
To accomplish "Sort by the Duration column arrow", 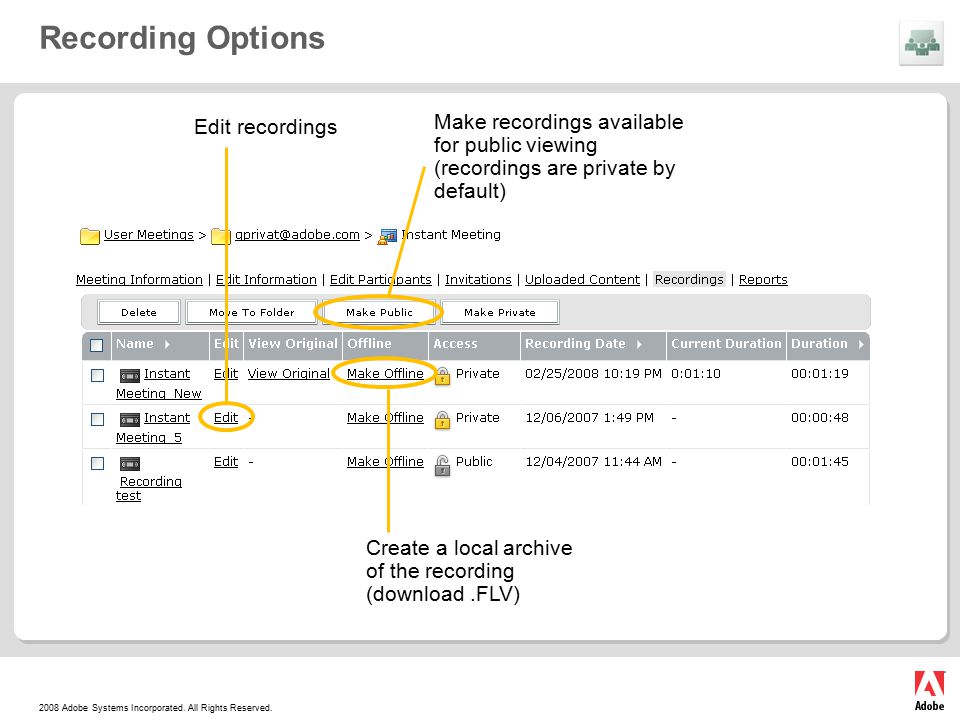I will 861,344.
